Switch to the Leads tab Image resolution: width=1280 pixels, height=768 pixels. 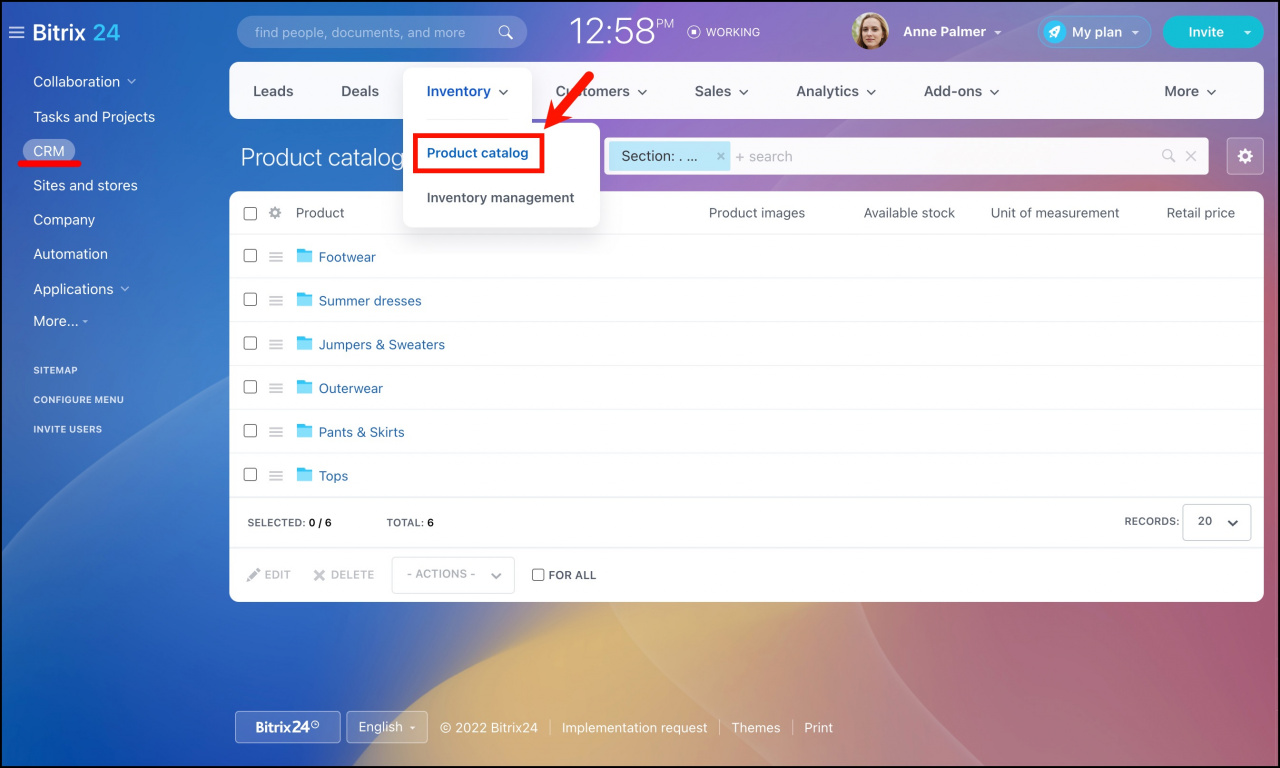[x=273, y=91]
